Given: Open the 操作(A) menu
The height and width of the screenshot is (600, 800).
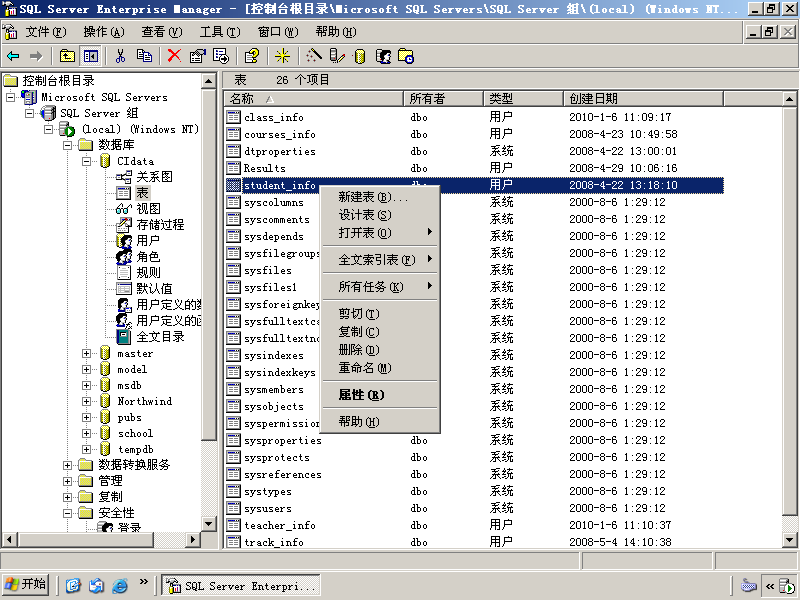Looking at the screenshot, I should point(104,32).
